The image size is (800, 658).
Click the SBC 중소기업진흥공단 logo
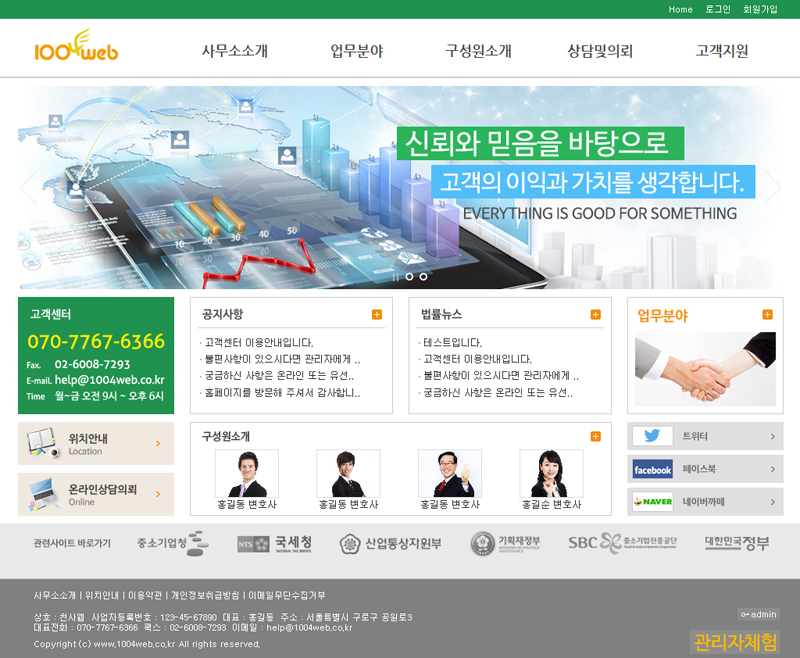(622, 543)
